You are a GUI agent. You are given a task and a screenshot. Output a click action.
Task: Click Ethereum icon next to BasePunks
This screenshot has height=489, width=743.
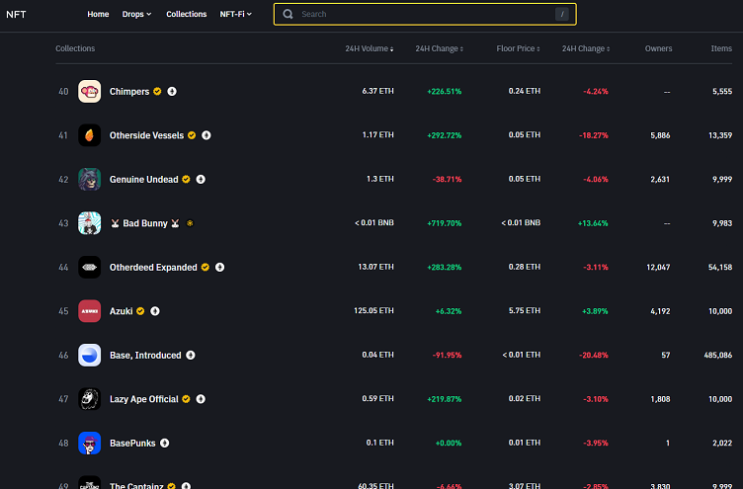(164, 443)
